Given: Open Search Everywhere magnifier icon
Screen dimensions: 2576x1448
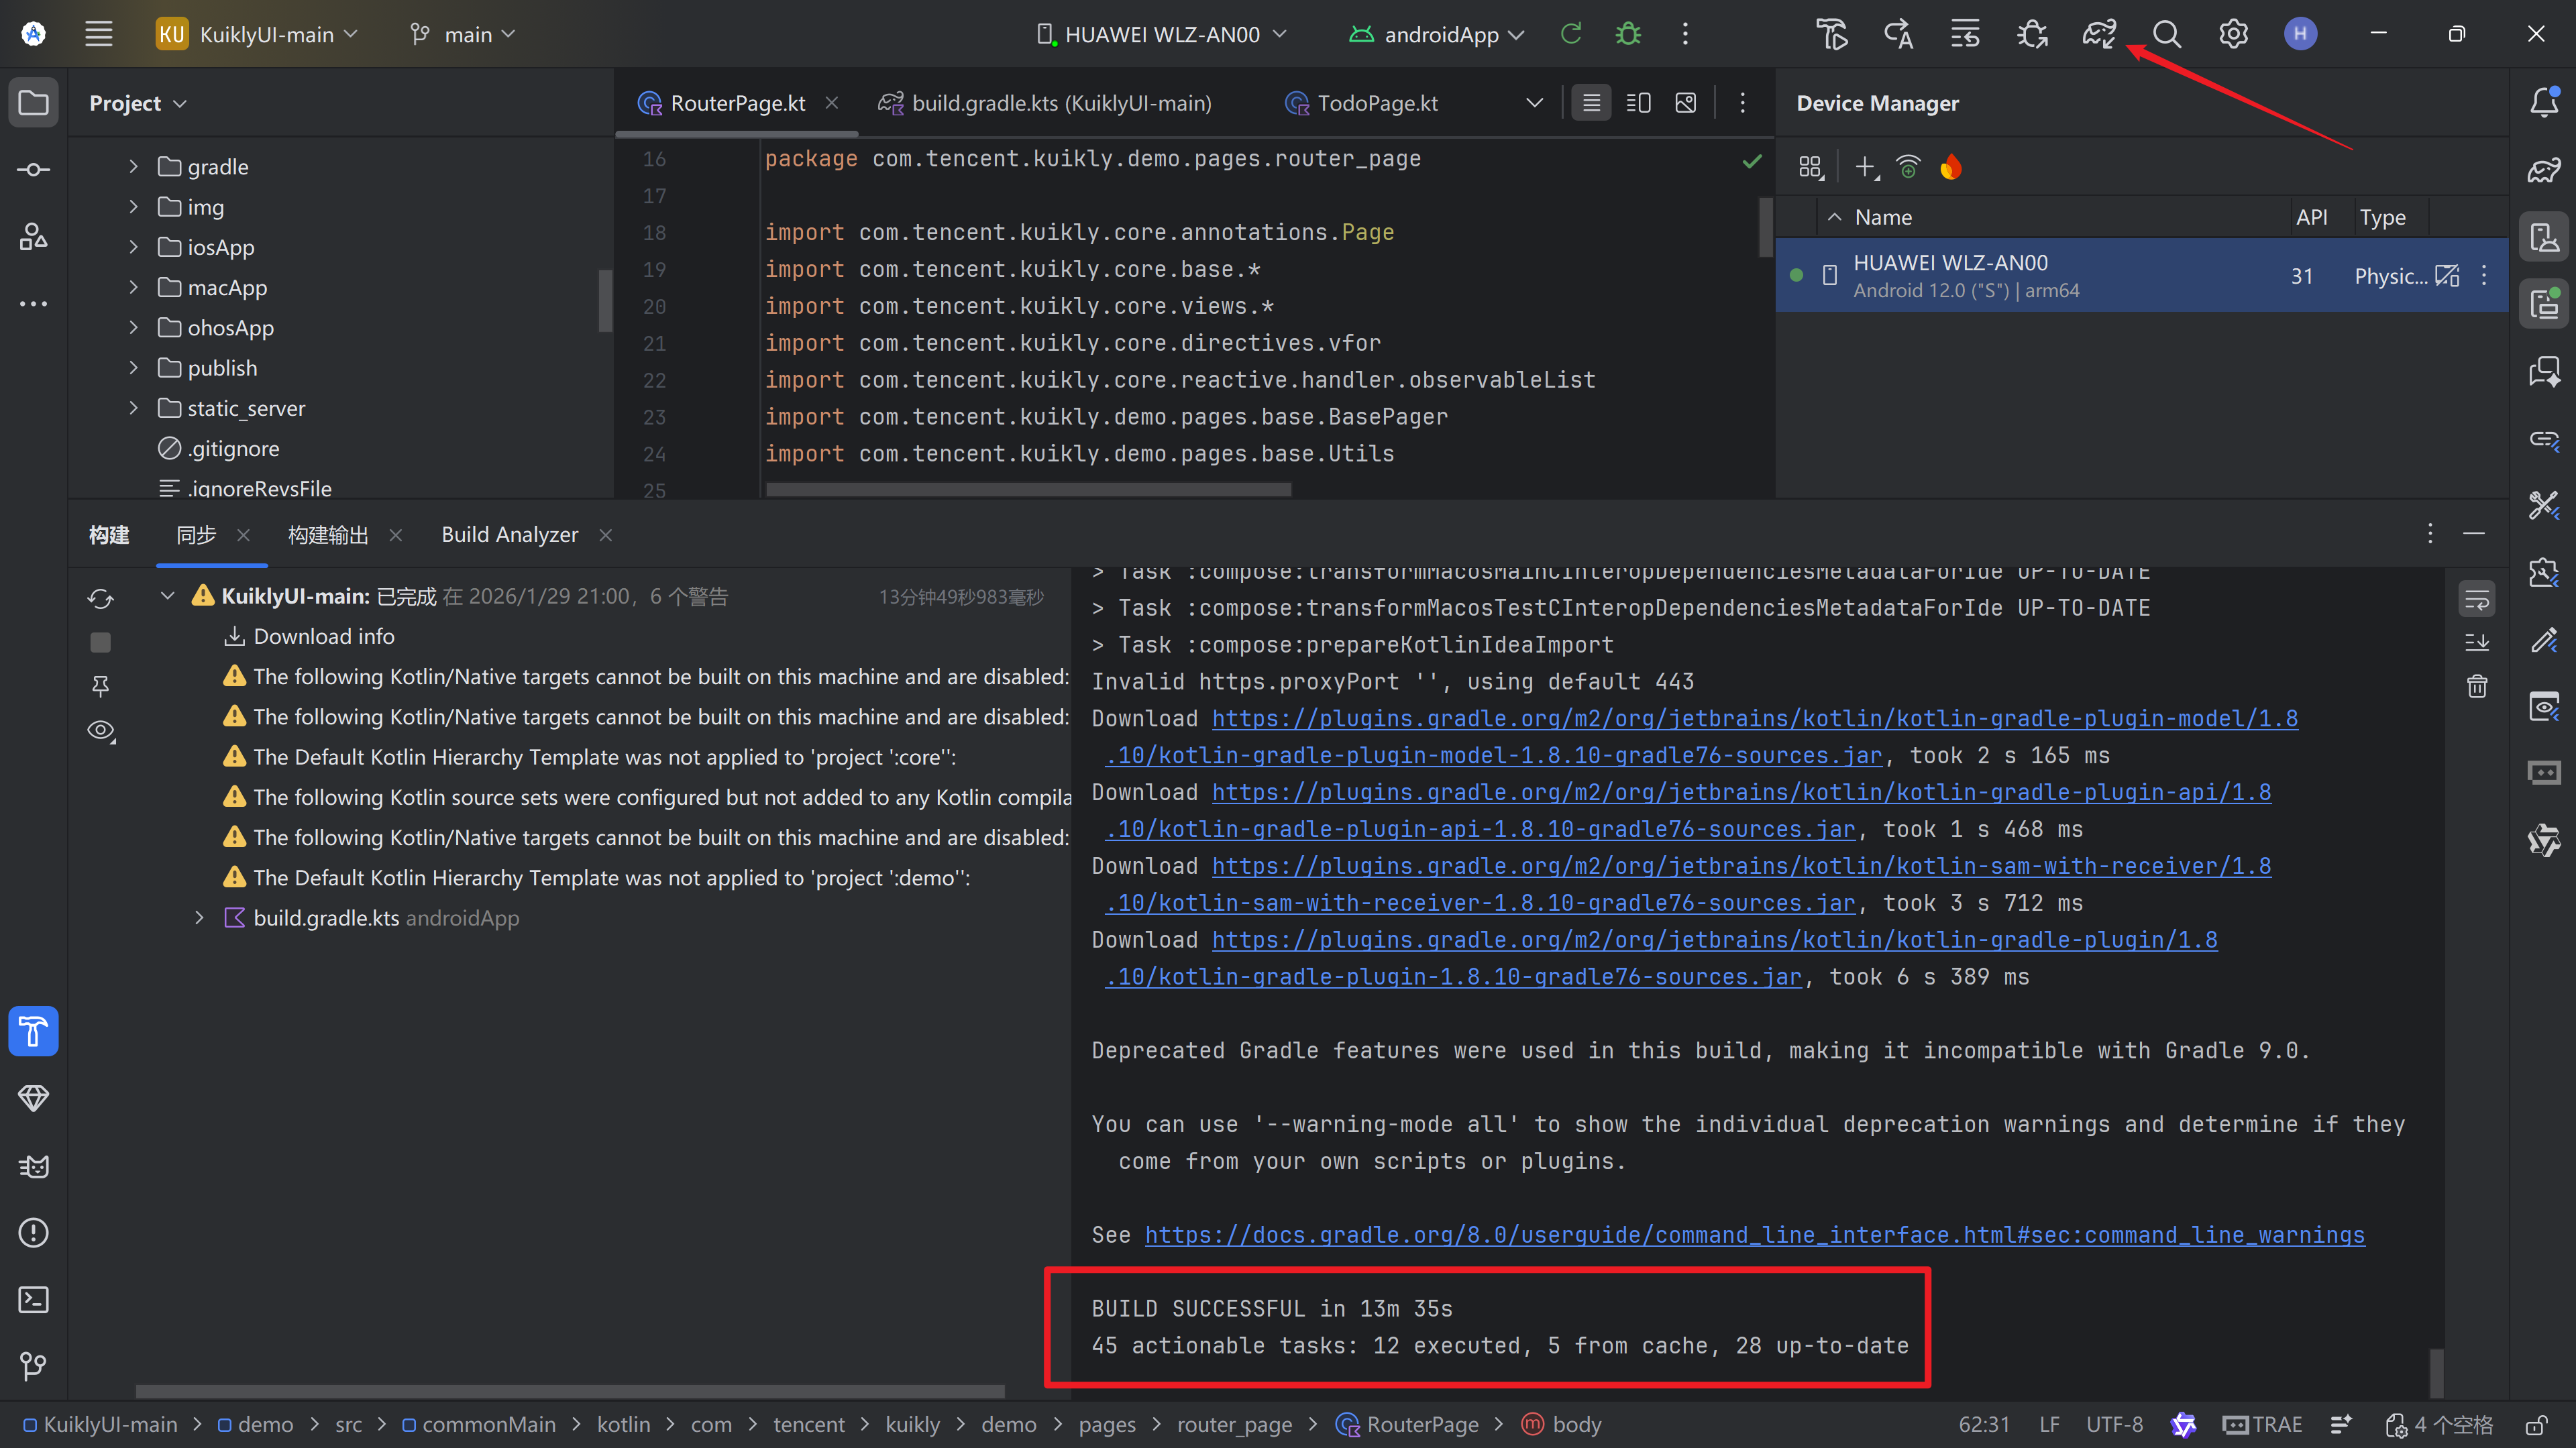Looking at the screenshot, I should 2166,34.
